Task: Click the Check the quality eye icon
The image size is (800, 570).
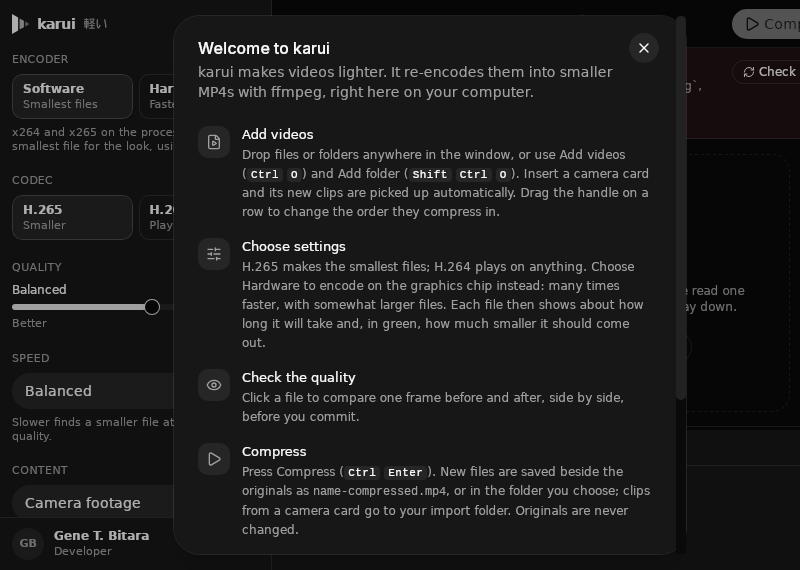Action: coord(214,385)
